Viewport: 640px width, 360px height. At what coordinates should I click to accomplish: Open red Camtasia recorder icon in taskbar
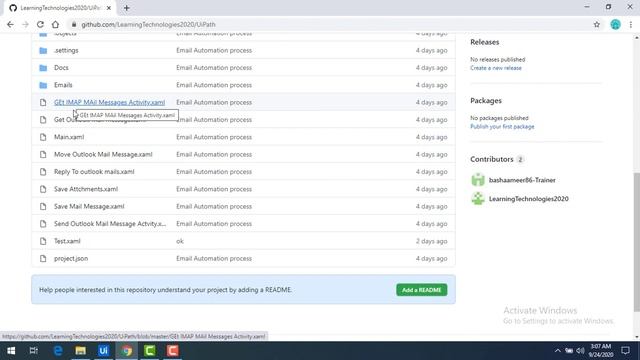tap(172, 351)
